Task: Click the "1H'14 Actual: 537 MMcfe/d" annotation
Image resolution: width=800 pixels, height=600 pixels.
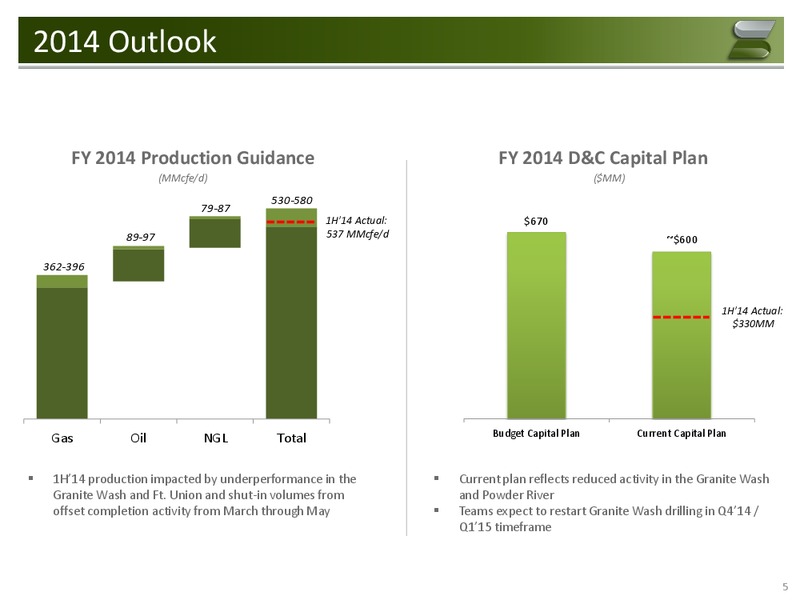Action: point(357,227)
